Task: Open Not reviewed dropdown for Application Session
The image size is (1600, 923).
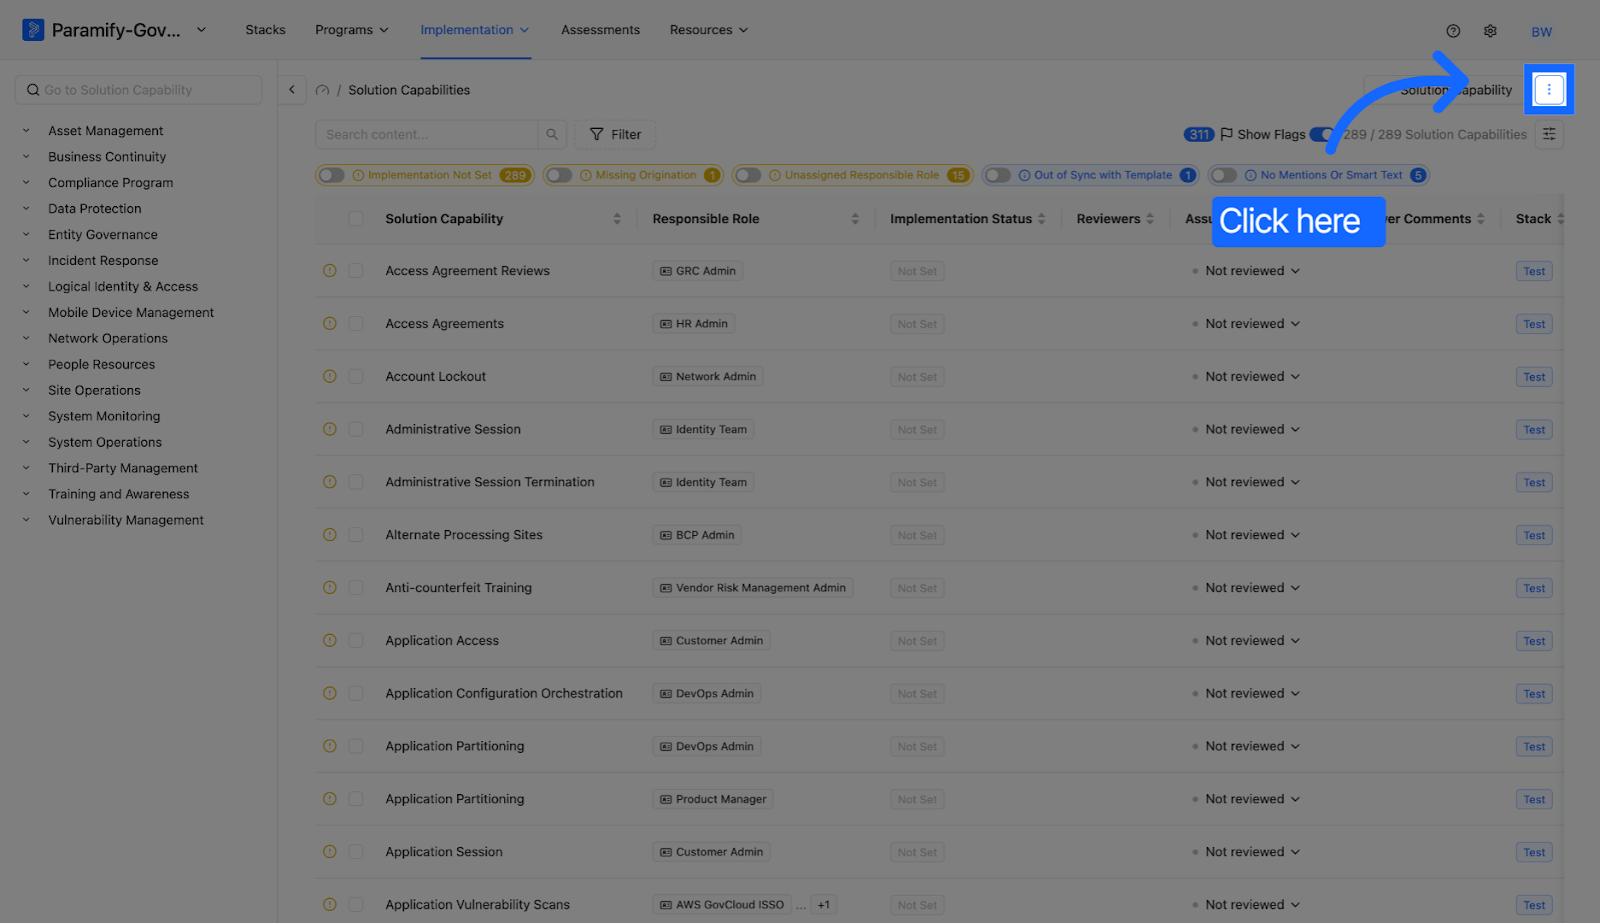Action: [1252, 852]
